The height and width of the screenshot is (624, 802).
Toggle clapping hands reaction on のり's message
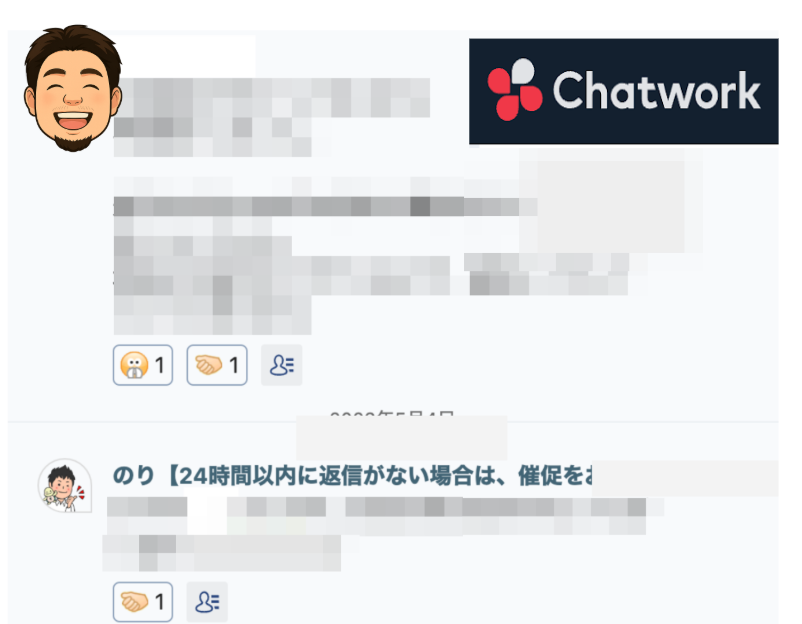[x=143, y=601]
